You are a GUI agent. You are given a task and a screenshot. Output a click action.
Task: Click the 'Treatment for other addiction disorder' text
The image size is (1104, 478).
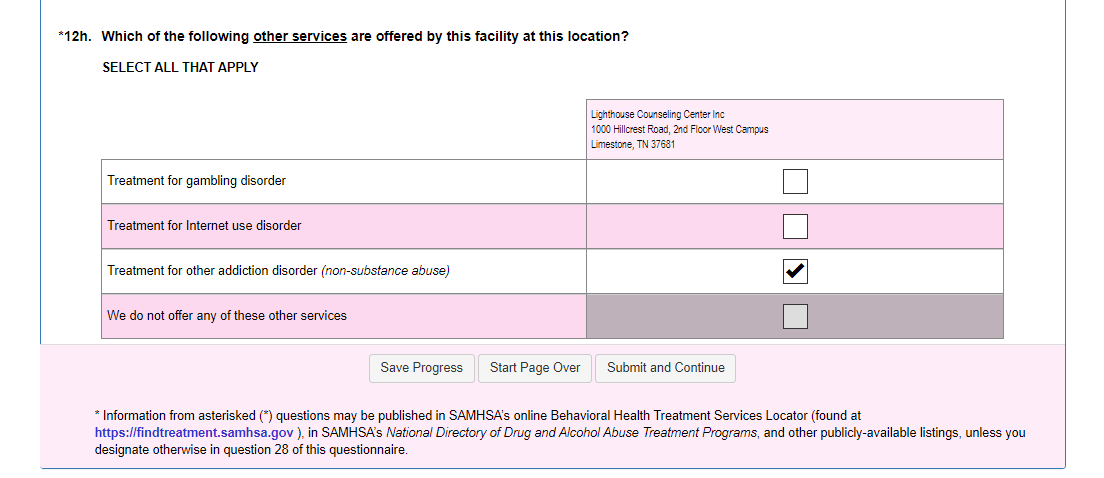click(212, 271)
